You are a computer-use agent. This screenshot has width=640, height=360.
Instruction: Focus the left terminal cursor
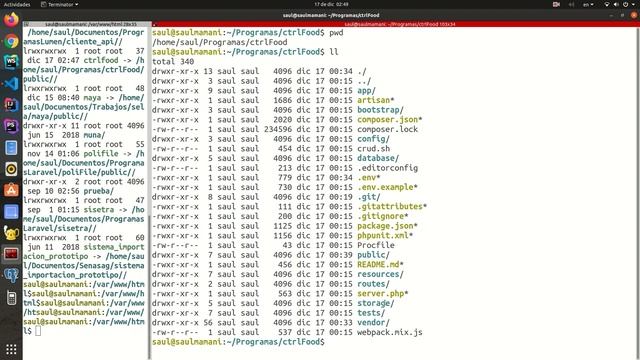(x=38, y=331)
